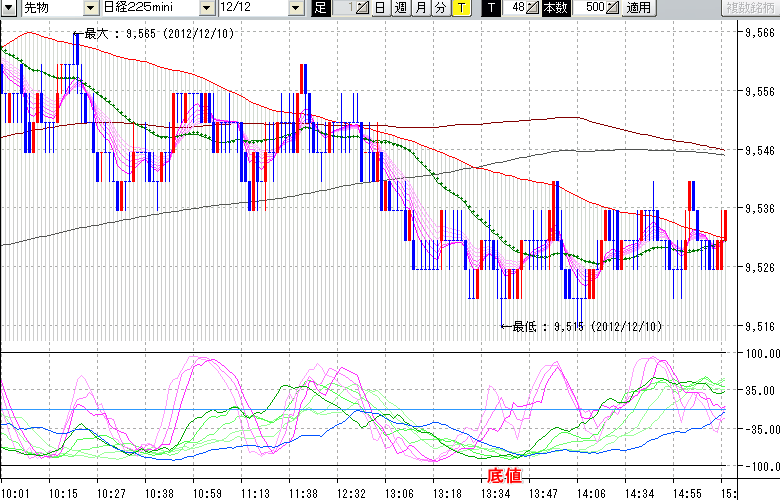The width and height of the screenshot is (780, 500).
Task: Focus the T value field showing 48
Action: pyautogui.click(x=516, y=8)
